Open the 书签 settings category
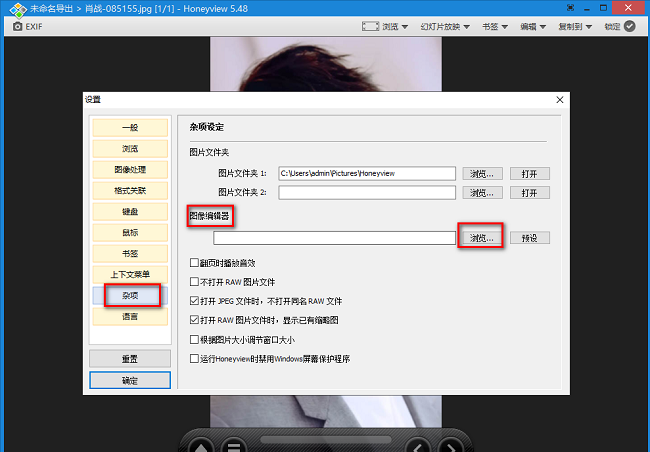650x452 pixels. coord(130,253)
